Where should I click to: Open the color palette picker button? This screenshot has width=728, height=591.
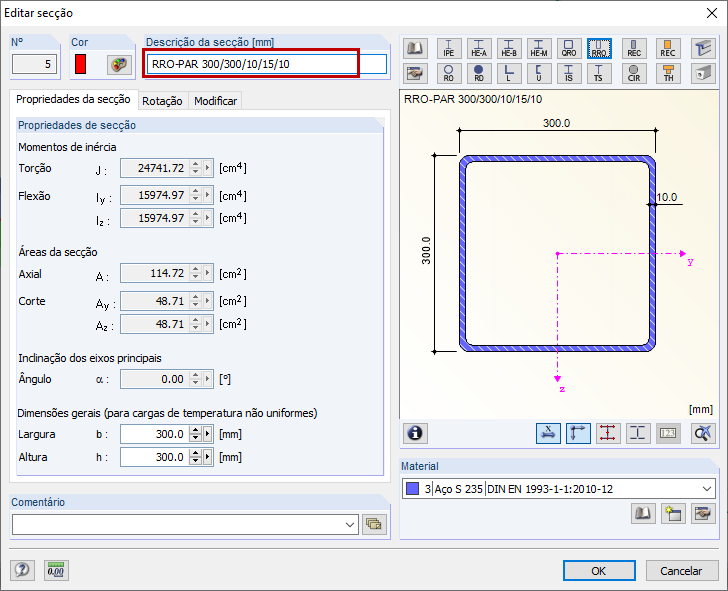click(x=119, y=64)
